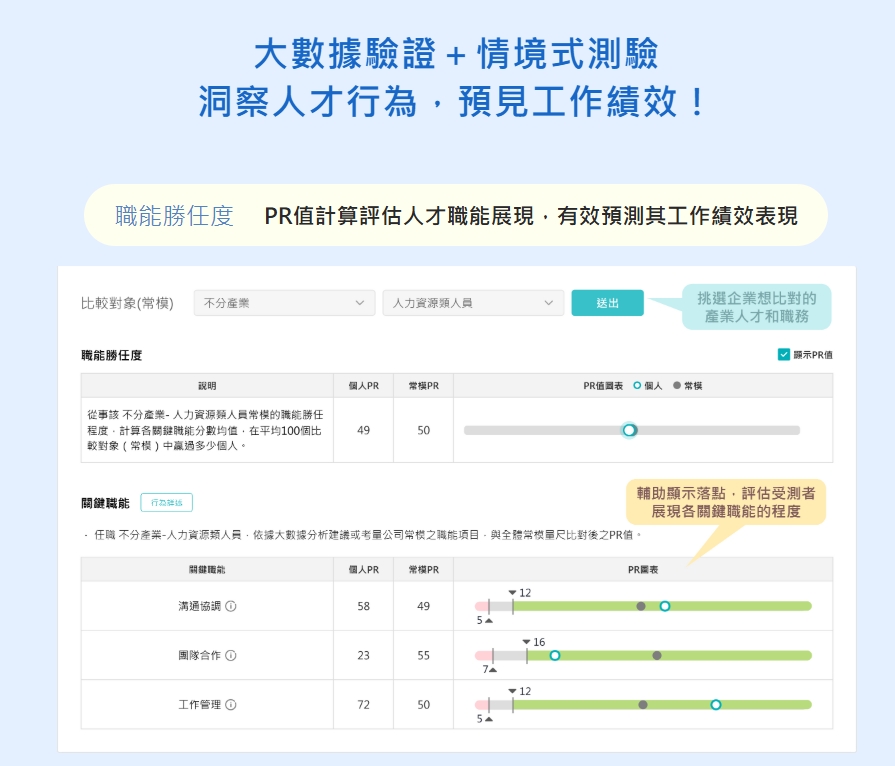Click teal marker on 溝通協調 PR bar
This screenshot has height=766, width=895.
tap(665, 606)
